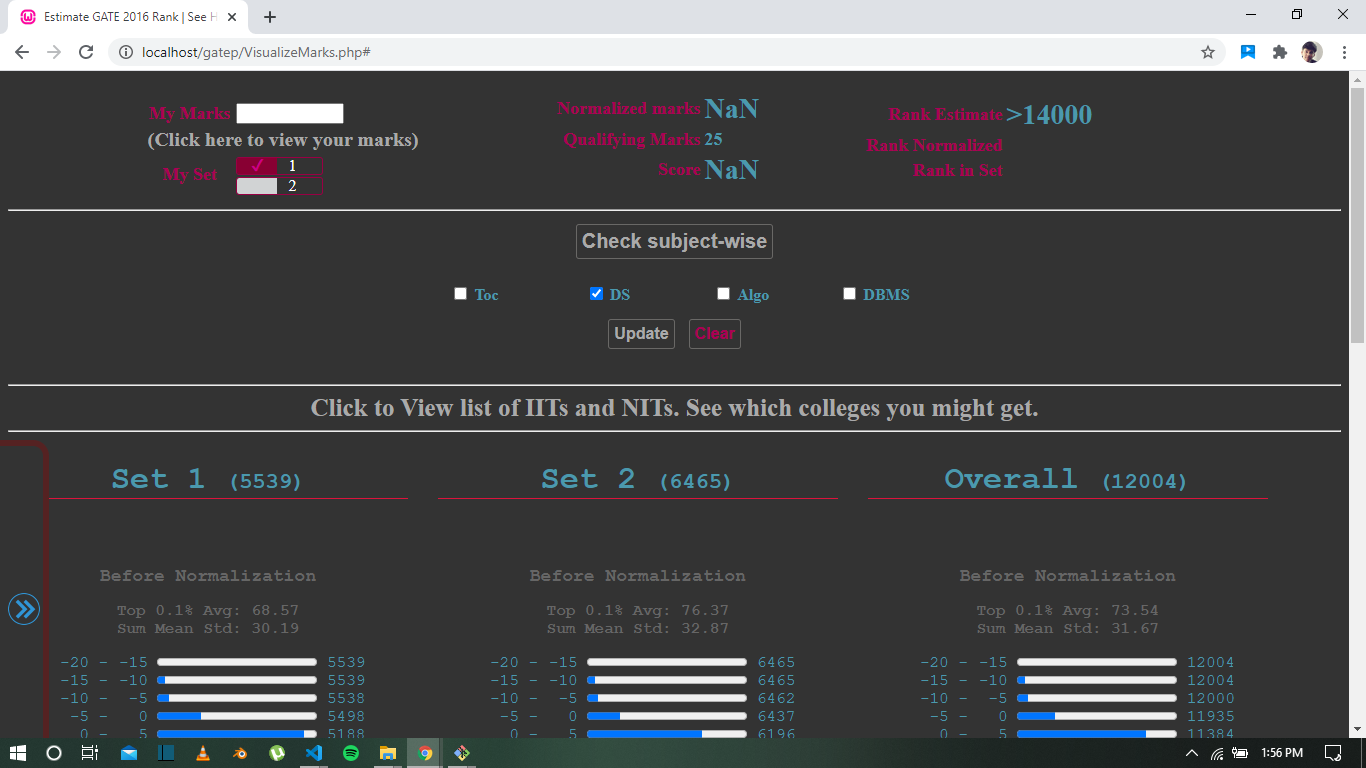Launch VLC media player from the taskbar
1366x768 pixels.
[203, 753]
